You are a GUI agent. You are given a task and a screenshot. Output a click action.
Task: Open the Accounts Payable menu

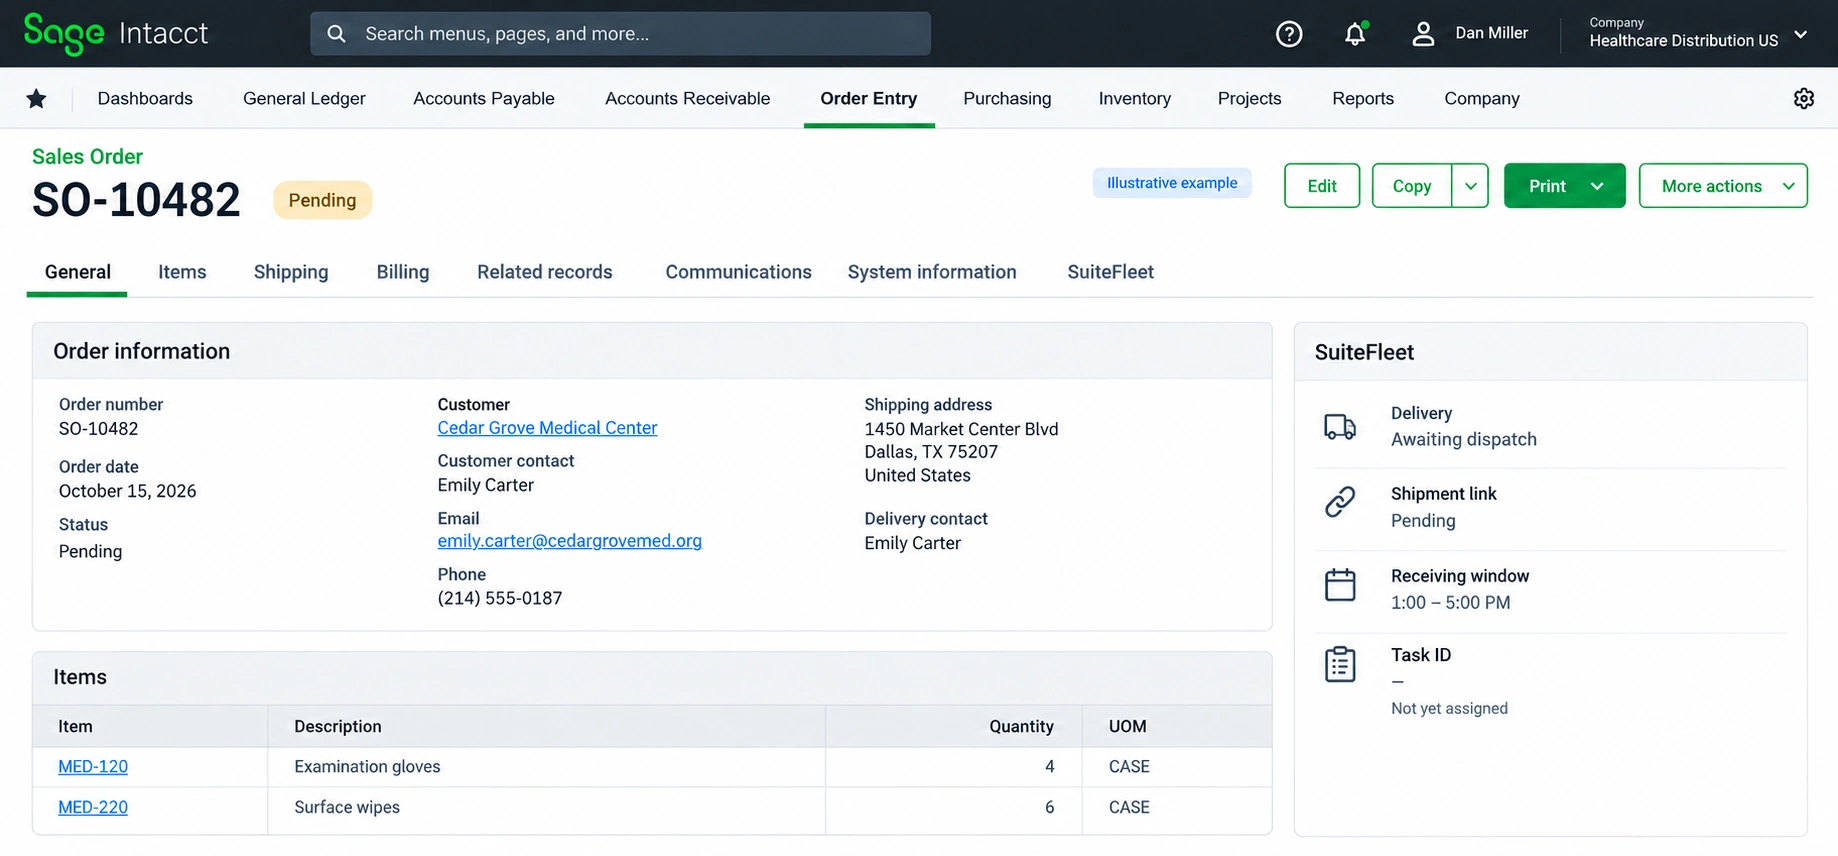484,98
